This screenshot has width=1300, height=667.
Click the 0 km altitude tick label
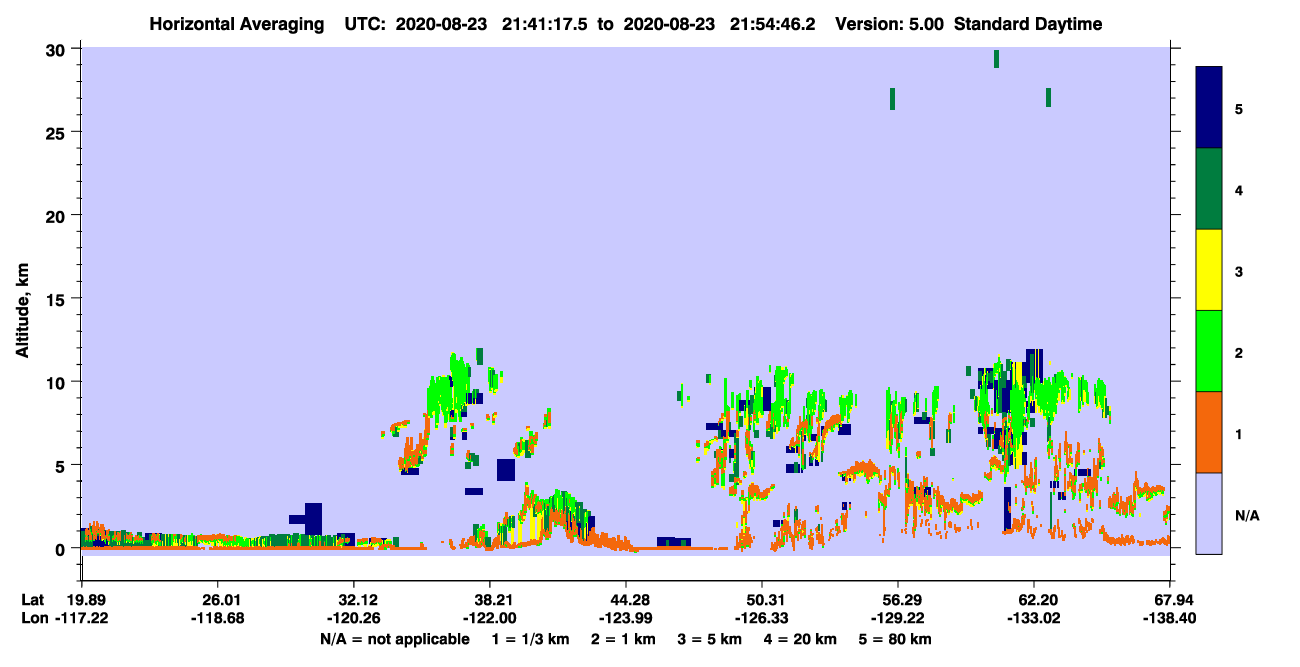(61, 548)
